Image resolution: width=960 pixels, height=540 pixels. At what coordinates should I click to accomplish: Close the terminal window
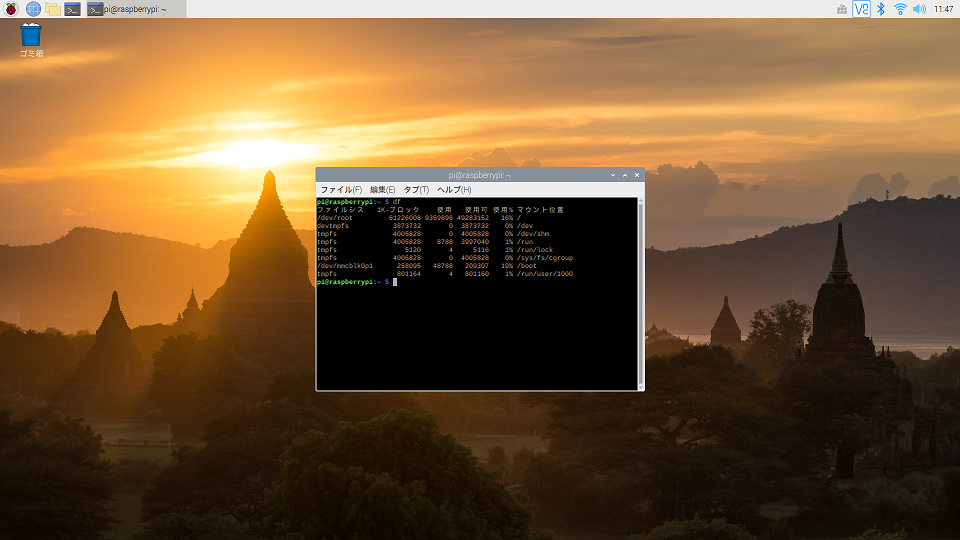click(x=637, y=175)
